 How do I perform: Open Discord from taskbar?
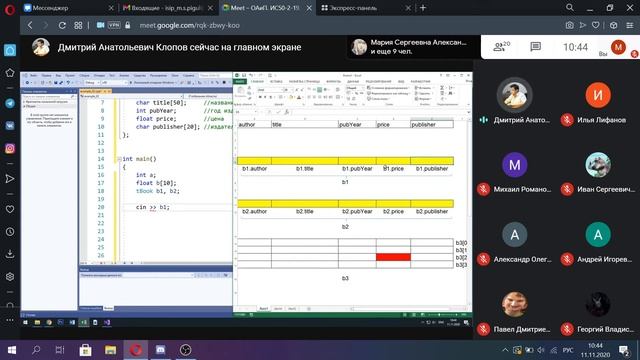tap(160, 350)
